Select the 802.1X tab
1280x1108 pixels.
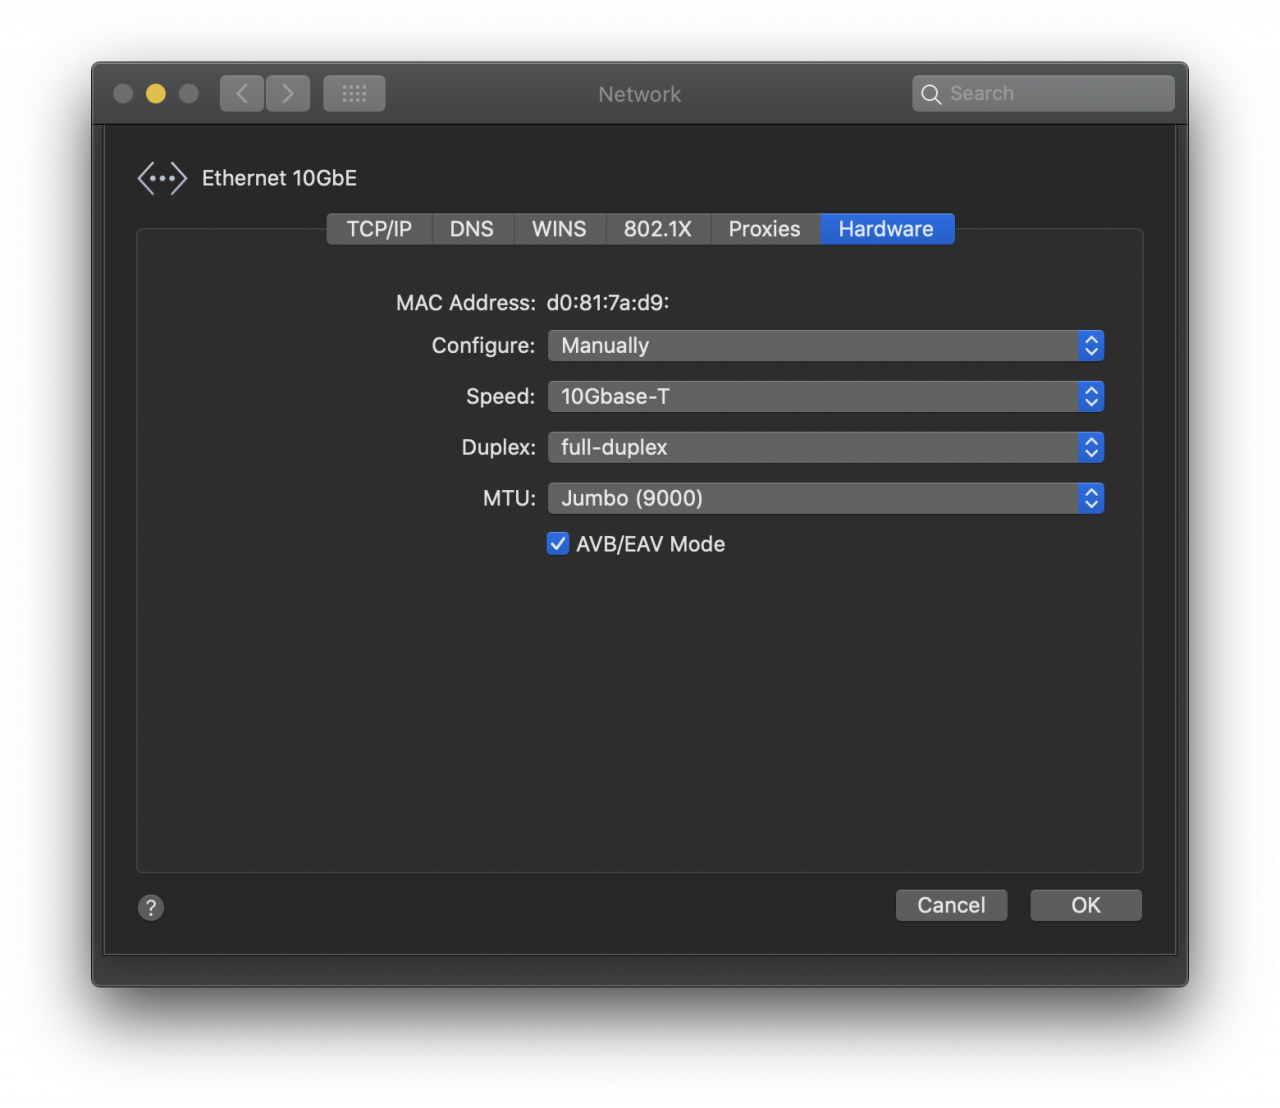coord(658,229)
